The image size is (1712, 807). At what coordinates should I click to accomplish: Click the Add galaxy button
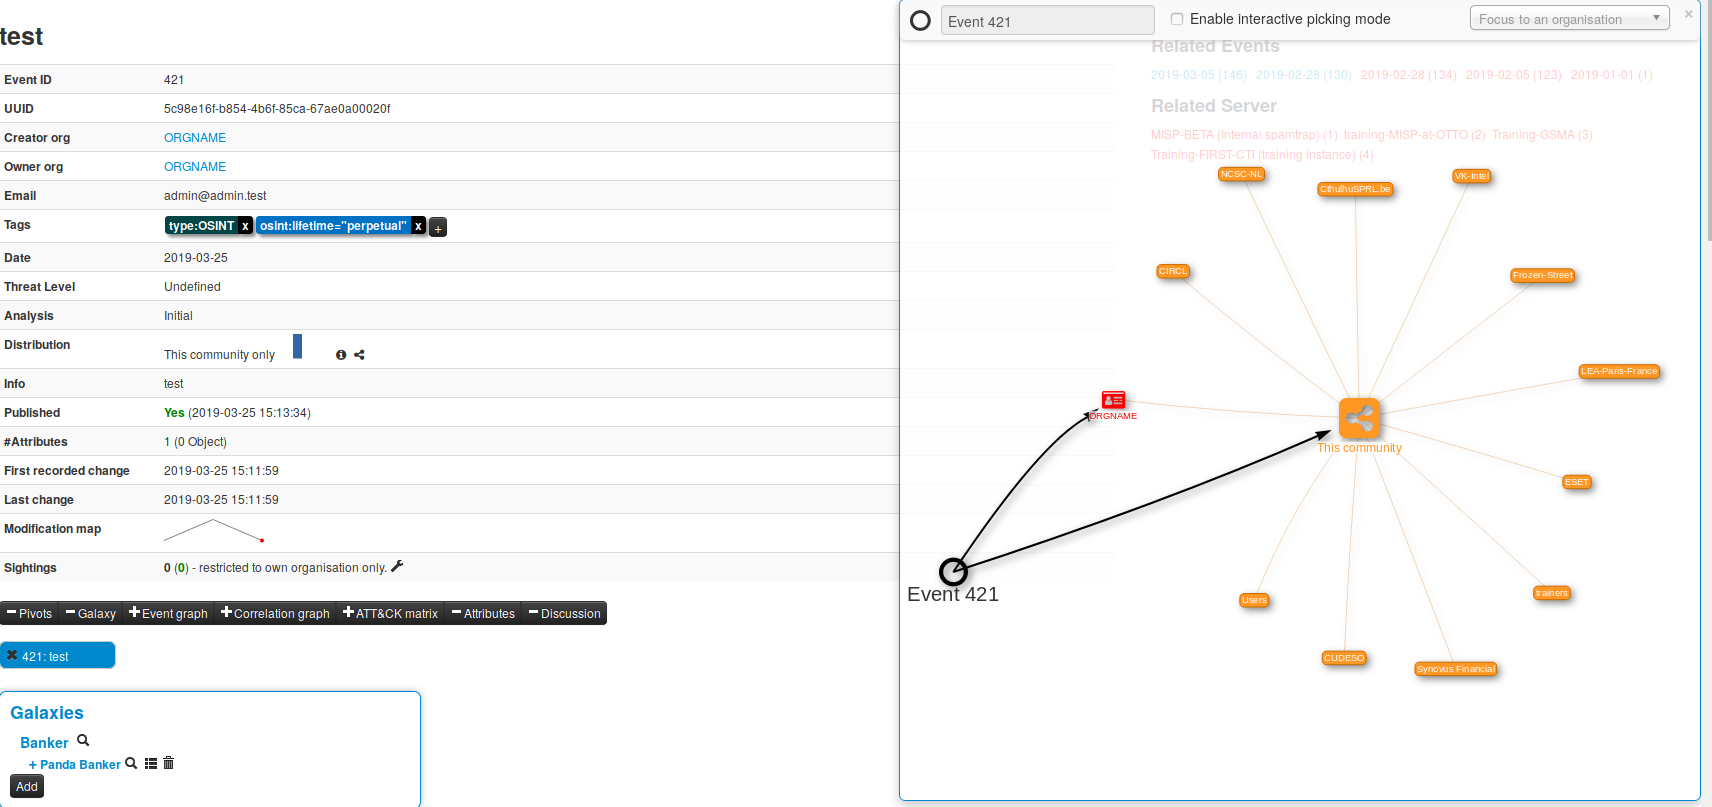(27, 787)
